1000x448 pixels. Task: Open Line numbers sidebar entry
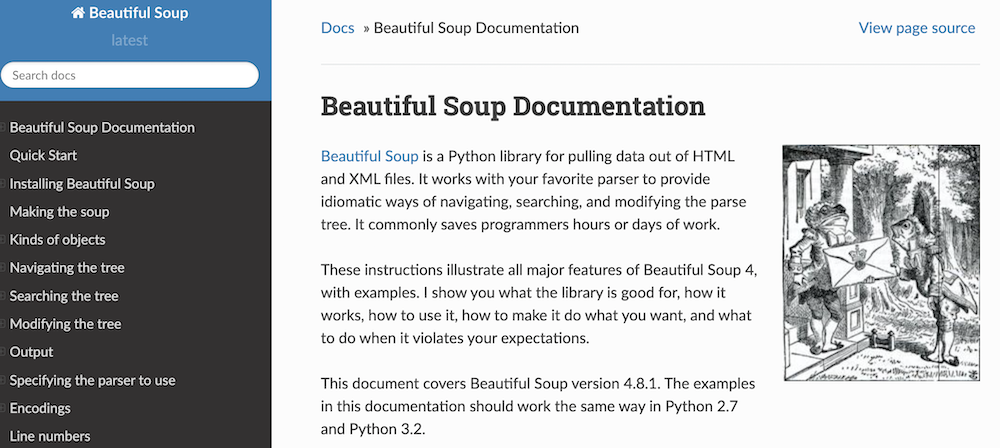(x=50, y=435)
